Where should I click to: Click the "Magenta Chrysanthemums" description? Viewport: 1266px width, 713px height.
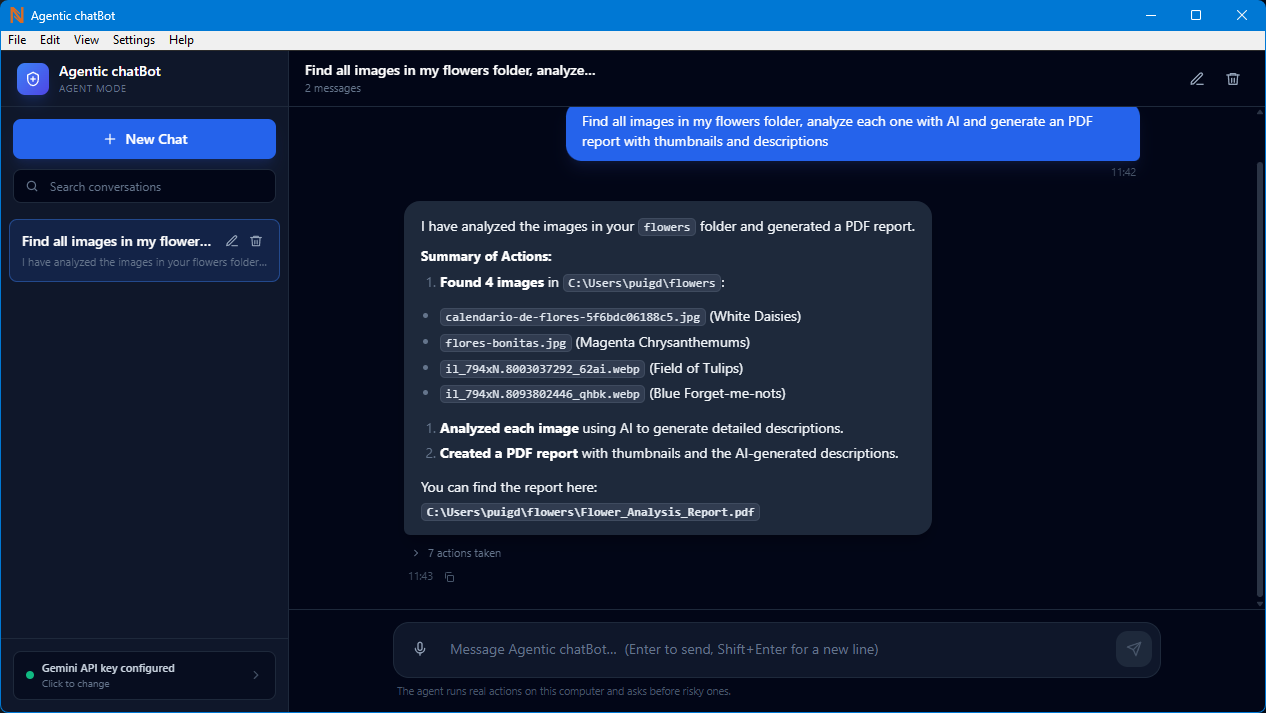663,343
